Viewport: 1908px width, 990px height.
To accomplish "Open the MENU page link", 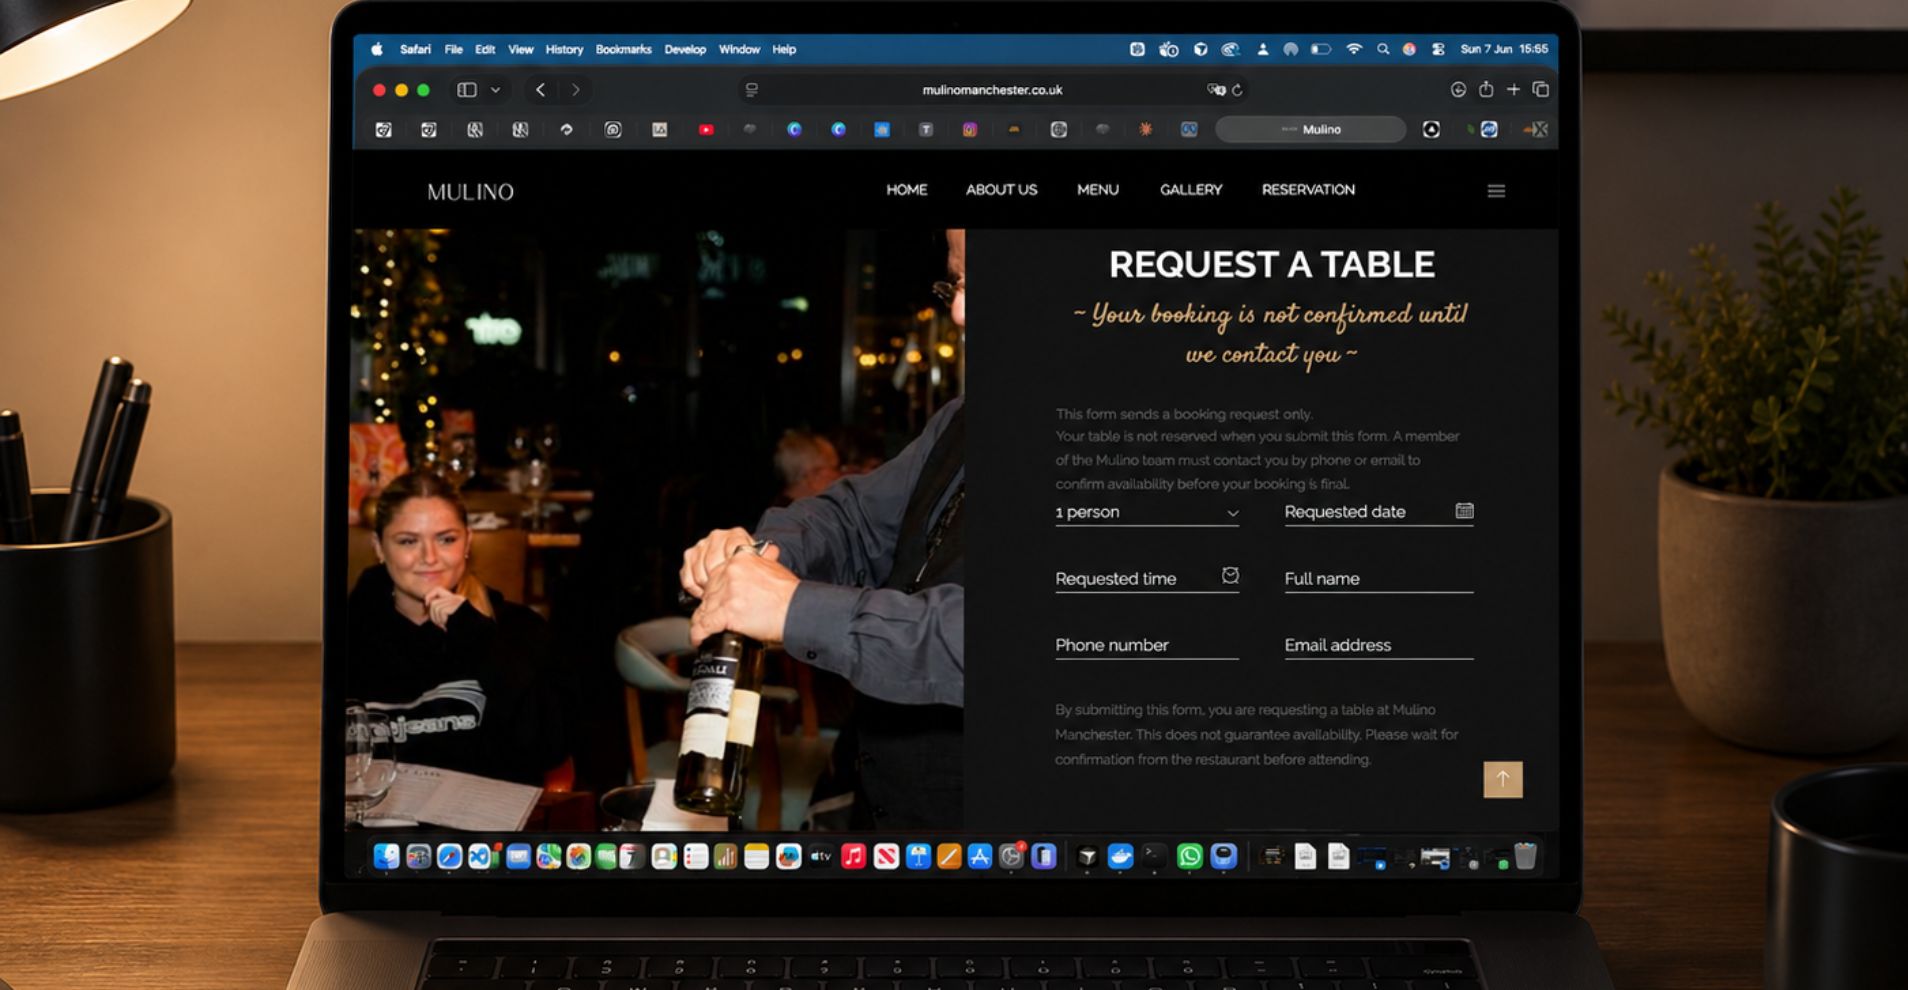I will tap(1097, 190).
